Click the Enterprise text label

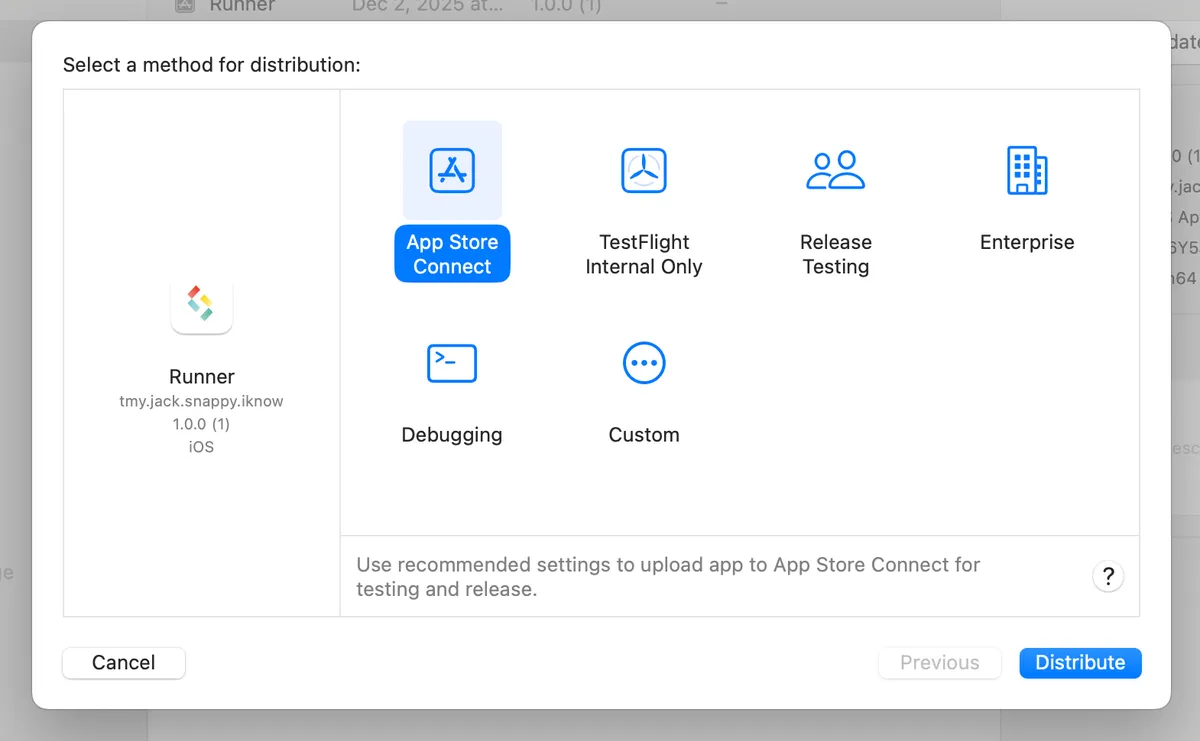coord(1027,242)
